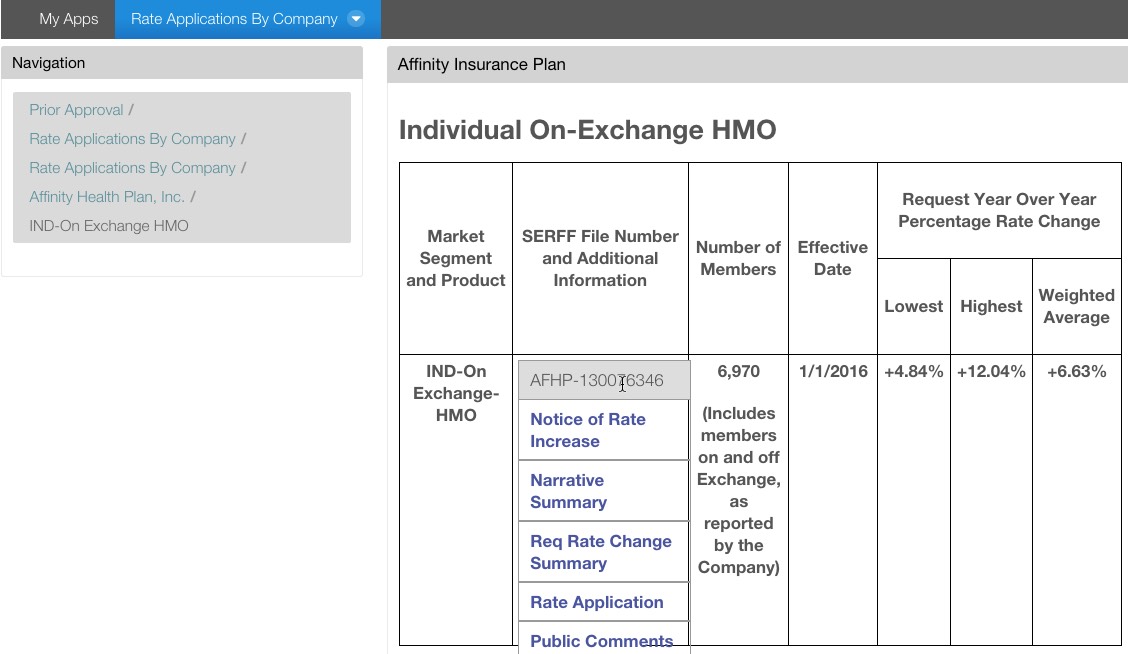1128x654 pixels.
Task: View the Req Rate Change Summary
Action: [600, 552]
